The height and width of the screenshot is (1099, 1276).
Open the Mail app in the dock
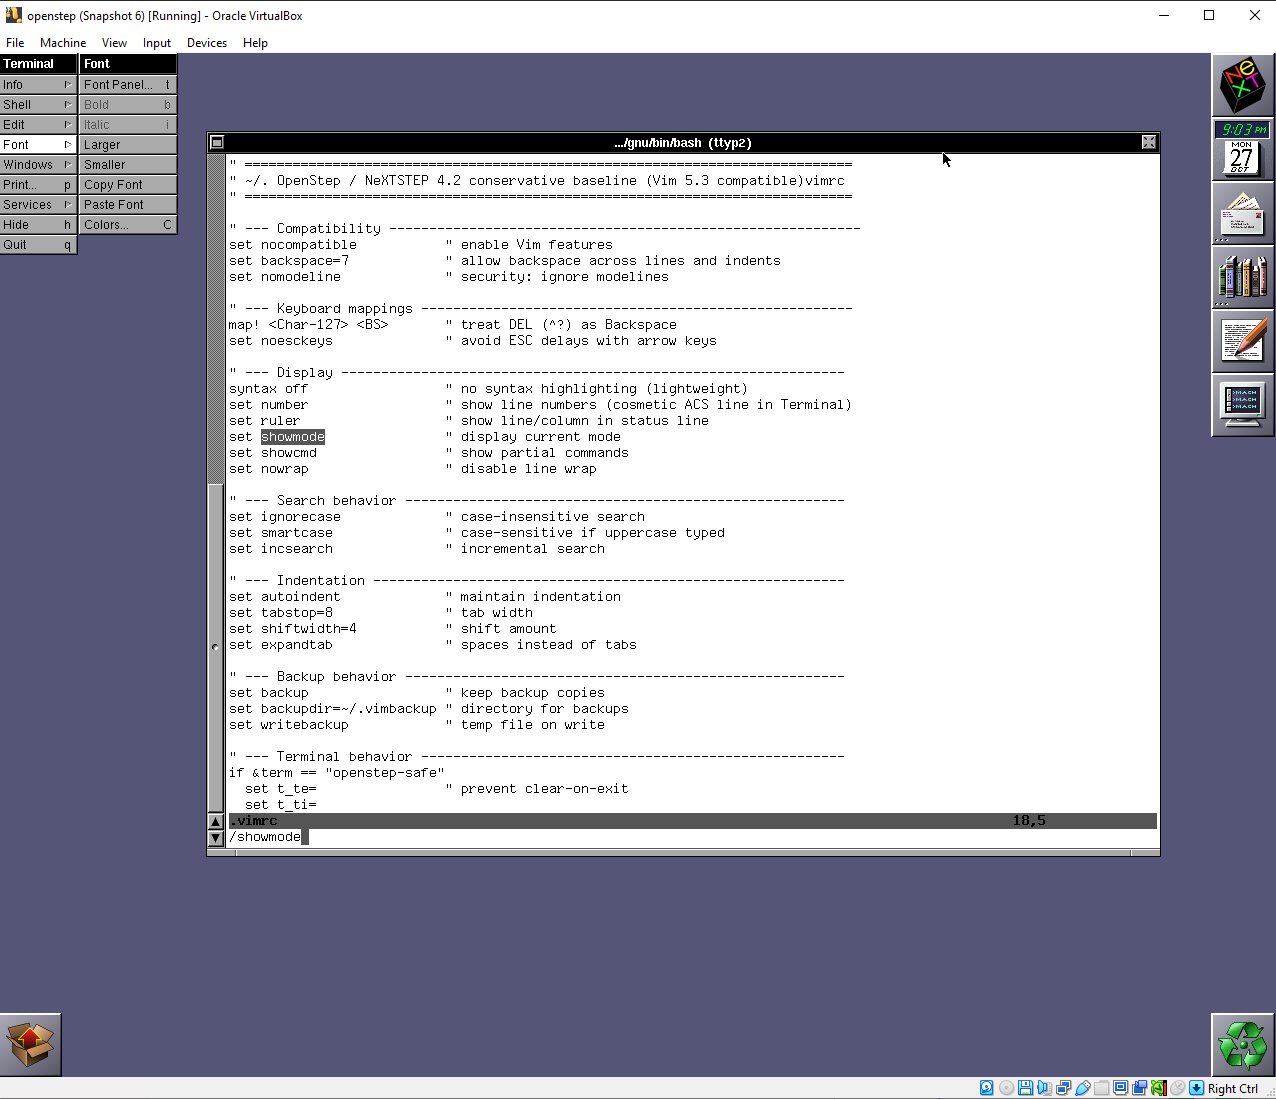[1242, 213]
